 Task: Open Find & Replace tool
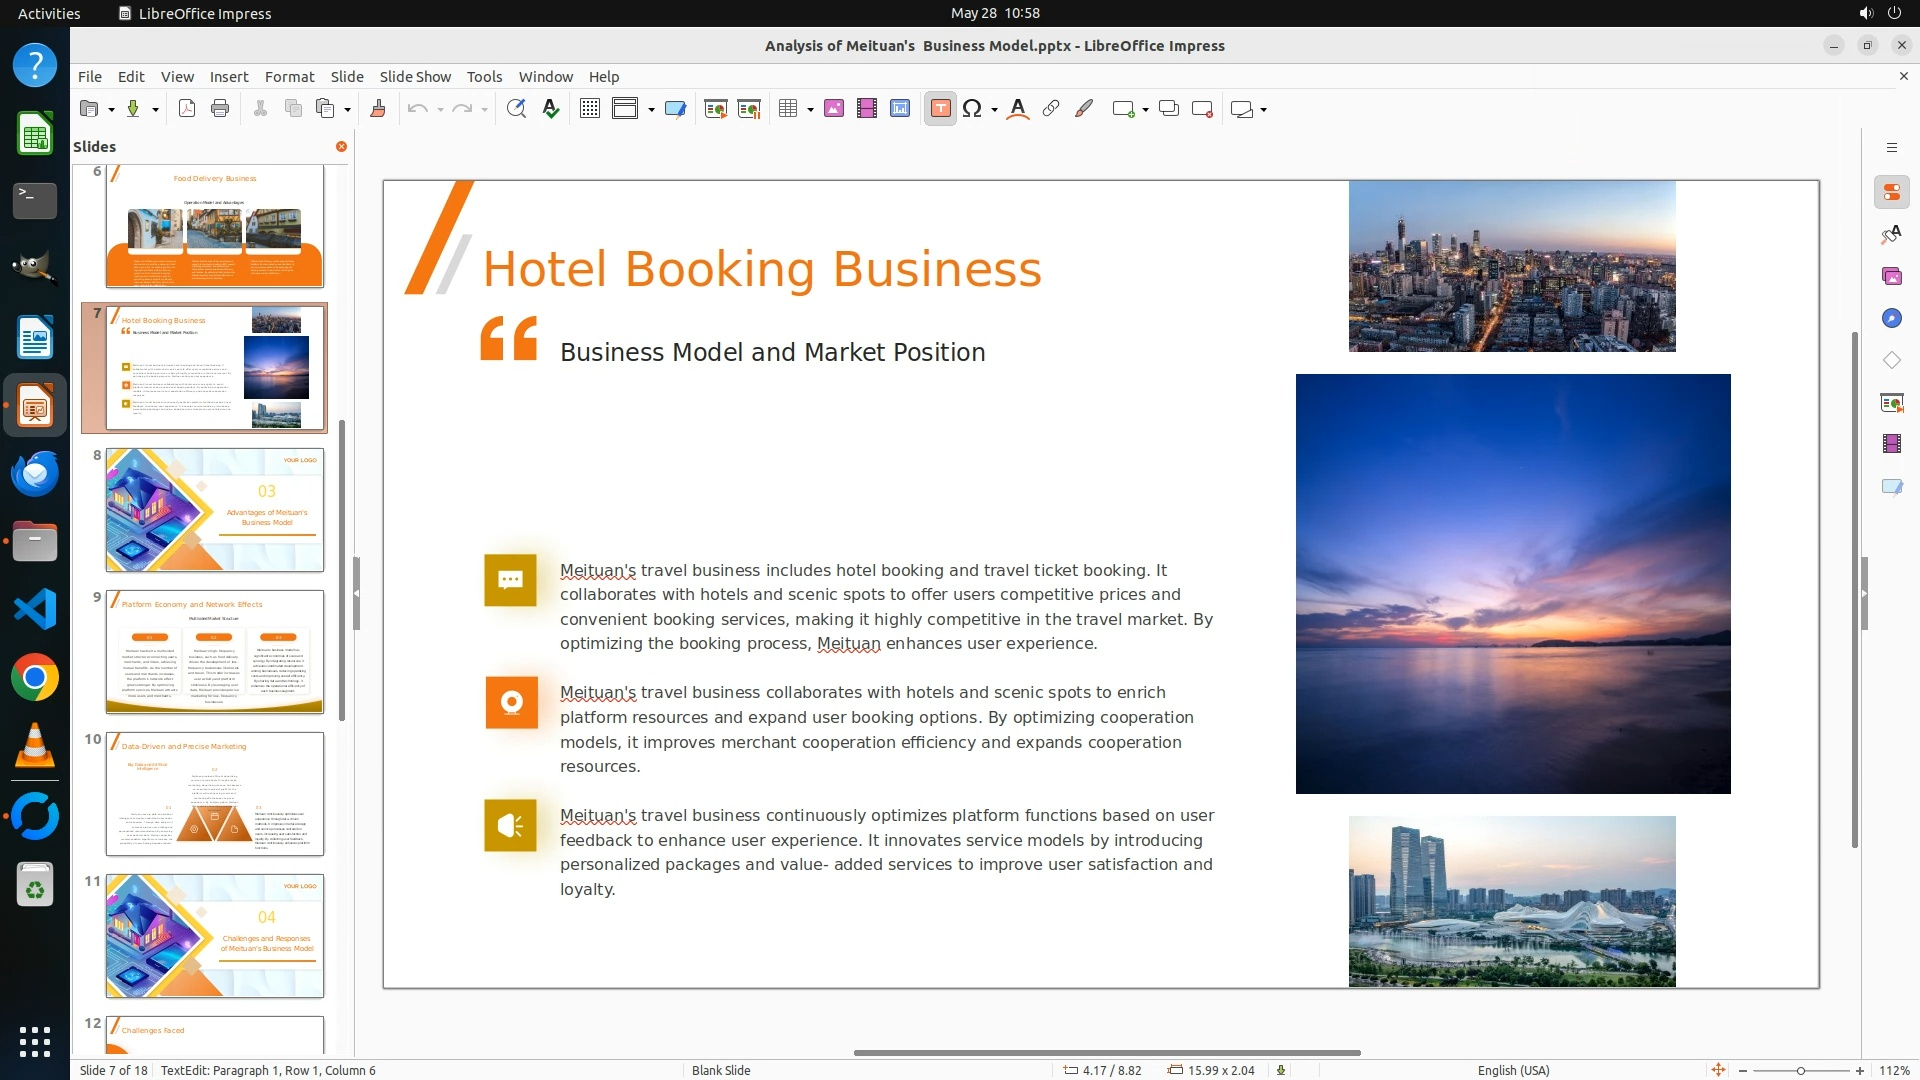click(516, 109)
